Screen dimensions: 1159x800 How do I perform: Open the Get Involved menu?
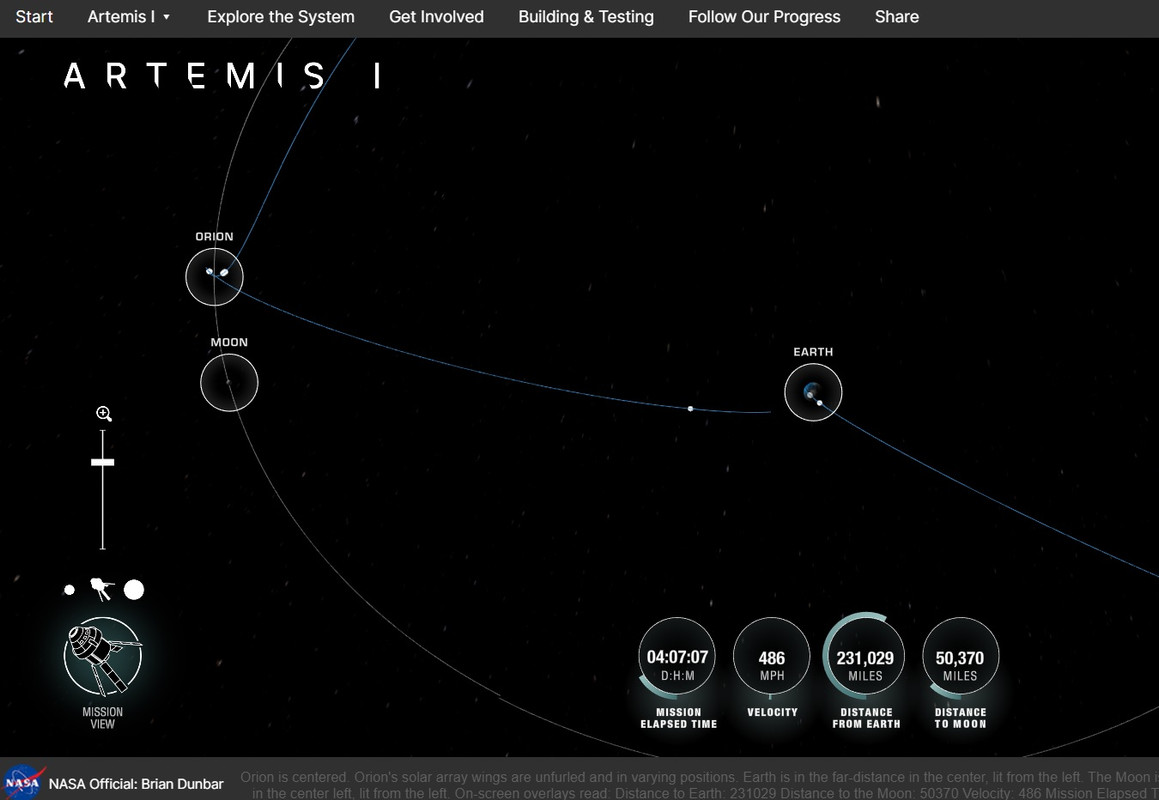click(x=436, y=16)
